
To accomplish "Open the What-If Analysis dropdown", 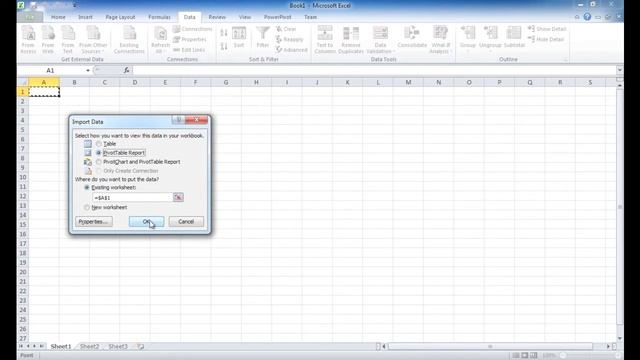I will pyautogui.click(x=440, y=39).
